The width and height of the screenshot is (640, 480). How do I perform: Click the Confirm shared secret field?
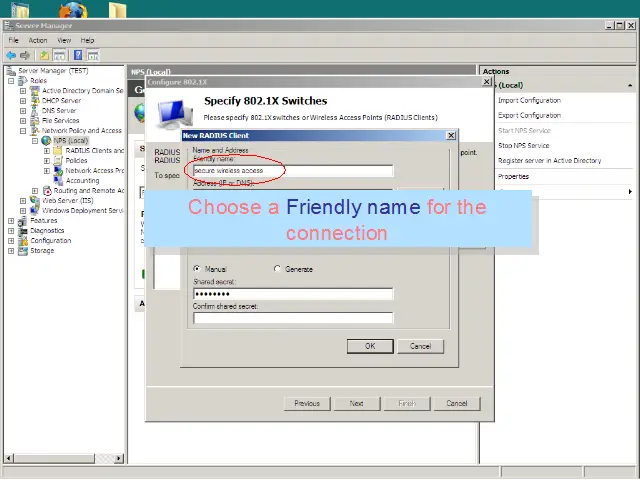coord(293,318)
